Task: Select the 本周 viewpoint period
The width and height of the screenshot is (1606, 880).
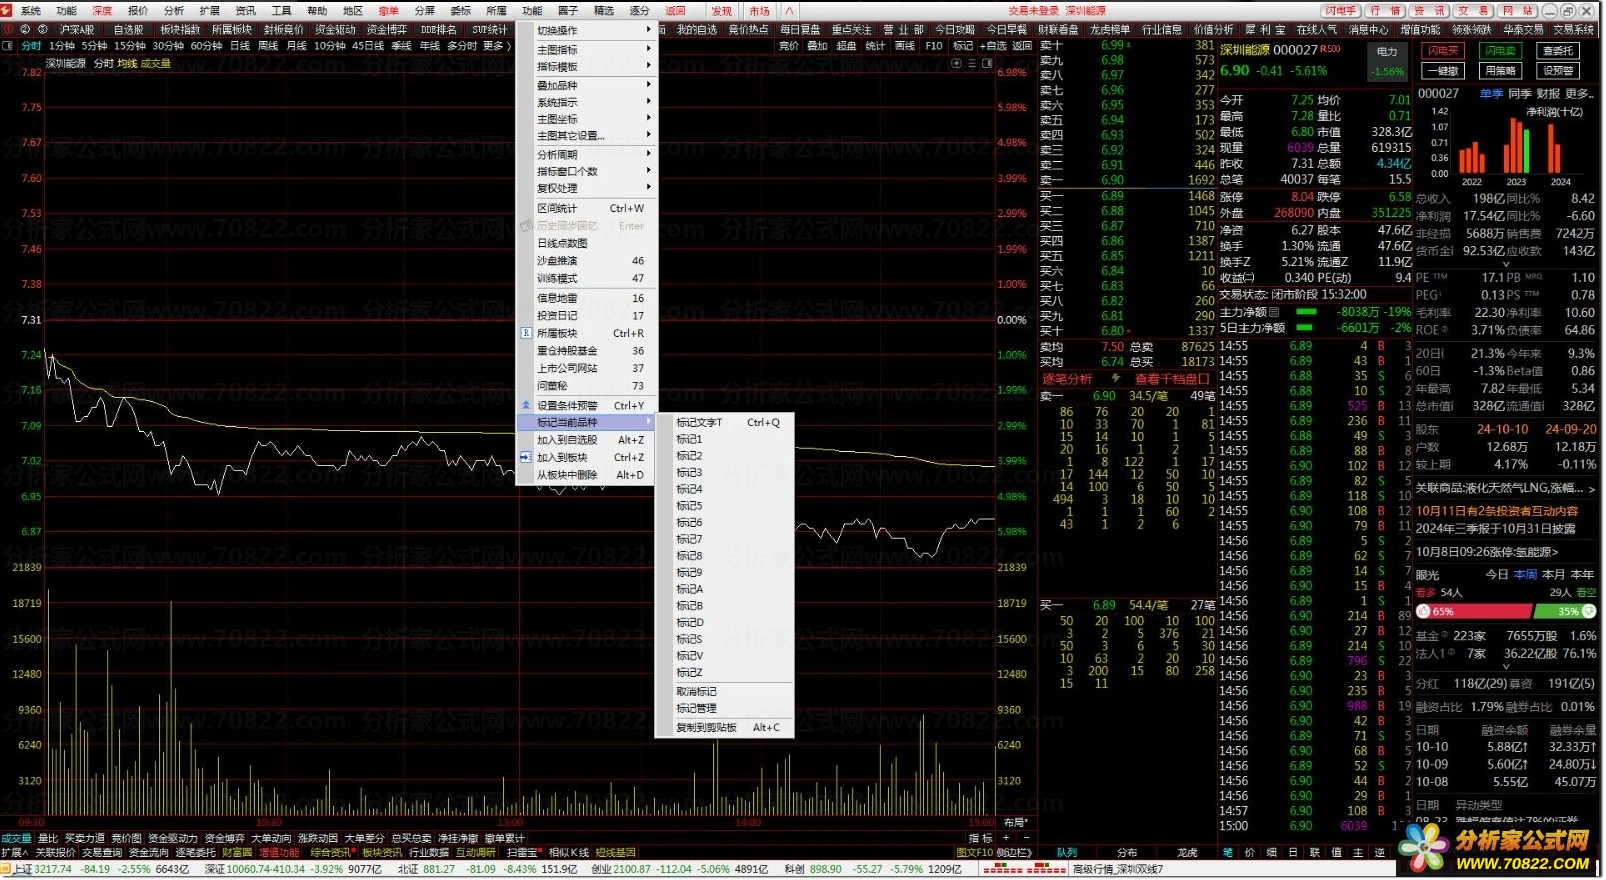Action: click(1525, 575)
